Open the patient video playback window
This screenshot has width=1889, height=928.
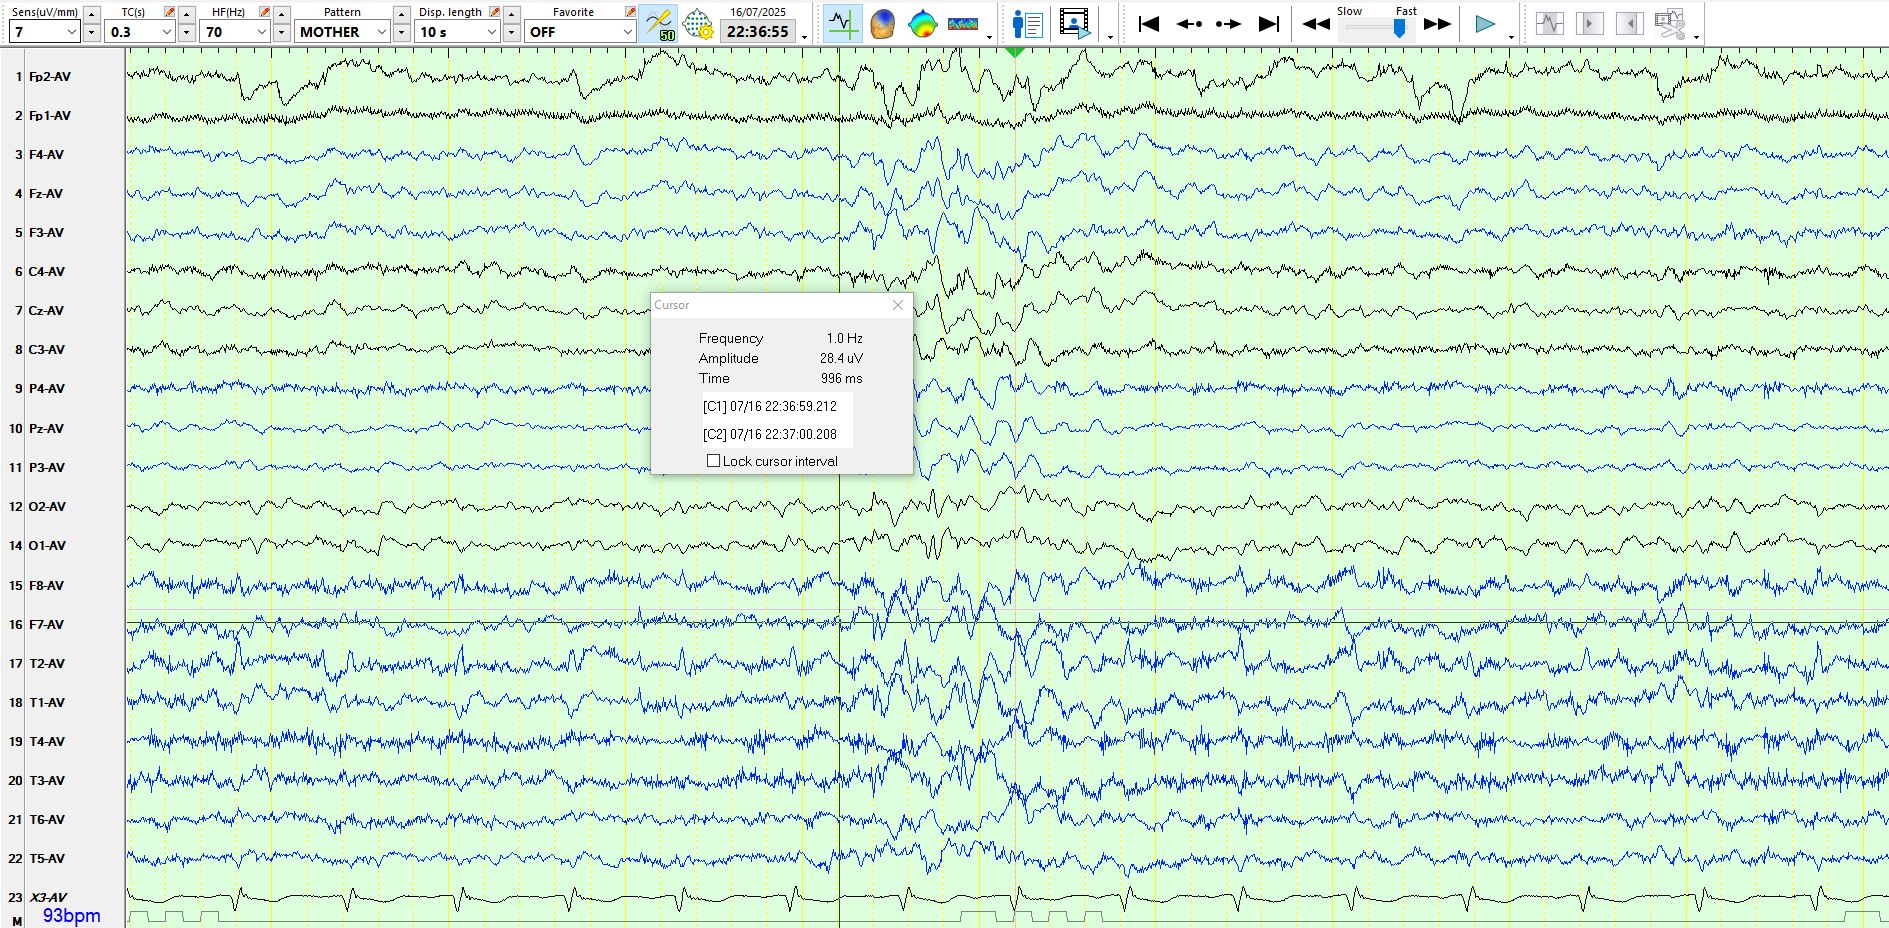pos(1074,24)
